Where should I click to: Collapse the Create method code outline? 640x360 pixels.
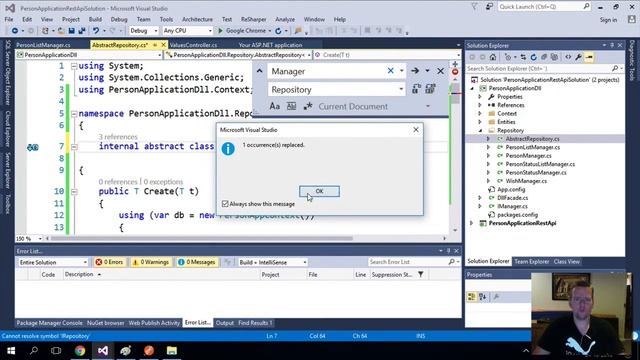click(x=74, y=191)
